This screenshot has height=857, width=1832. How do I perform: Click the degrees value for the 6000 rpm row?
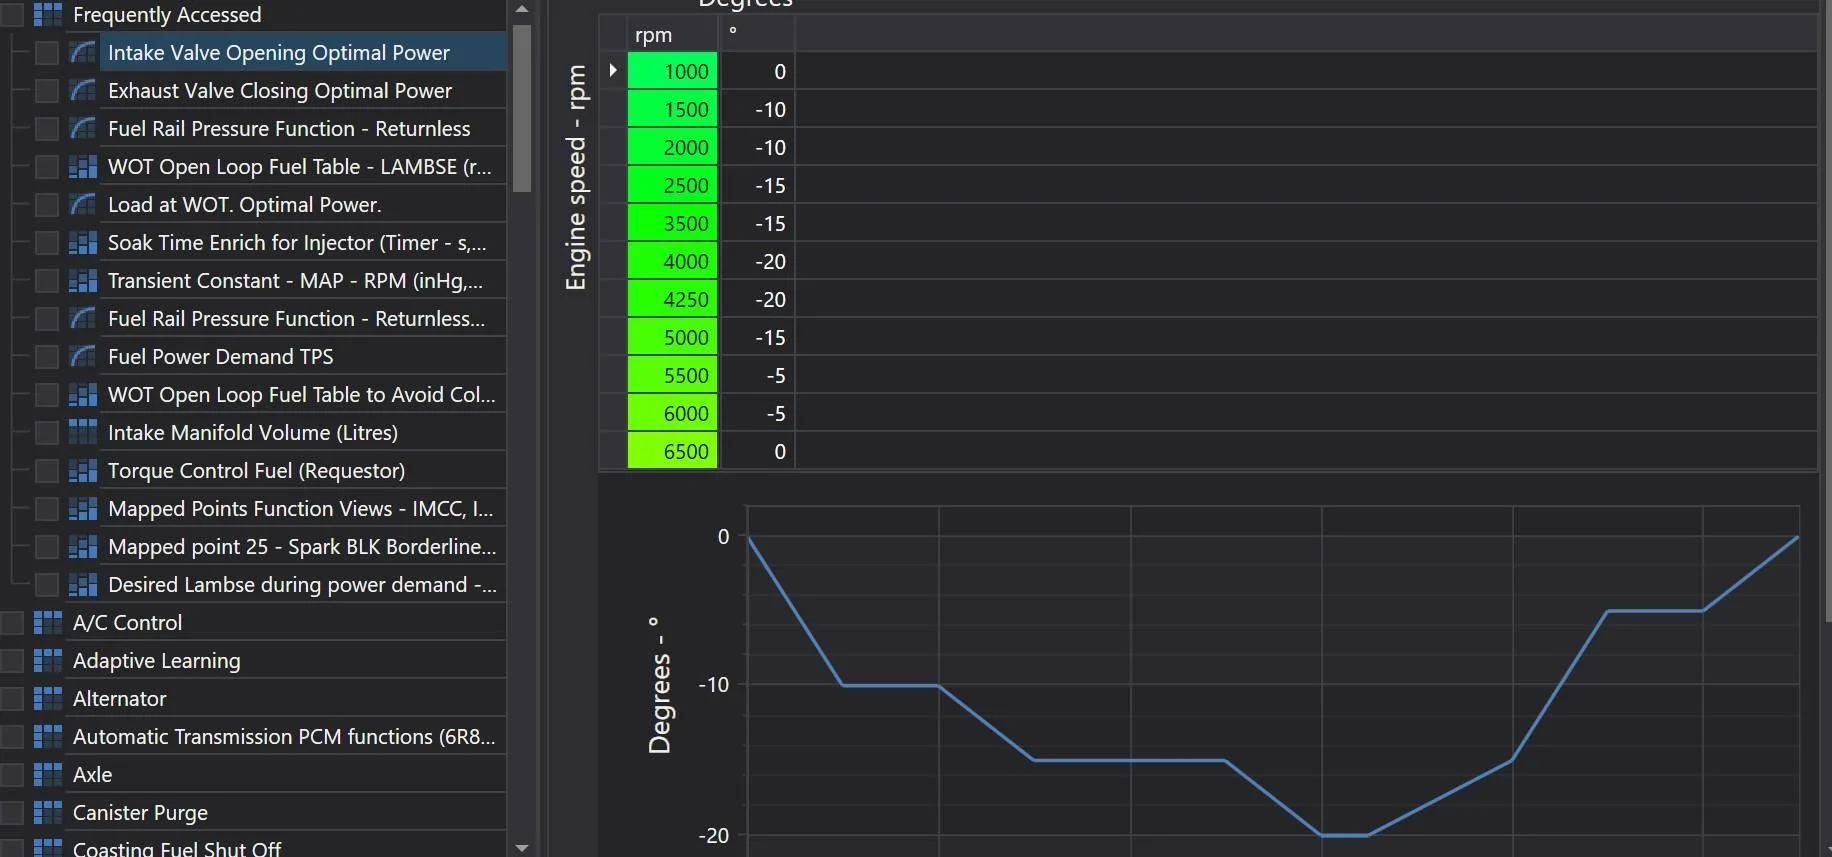(757, 413)
